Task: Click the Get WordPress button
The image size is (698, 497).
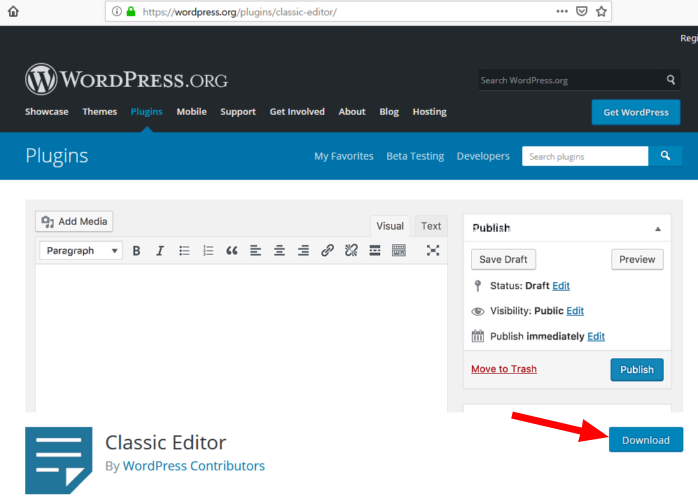Action: 636,112
